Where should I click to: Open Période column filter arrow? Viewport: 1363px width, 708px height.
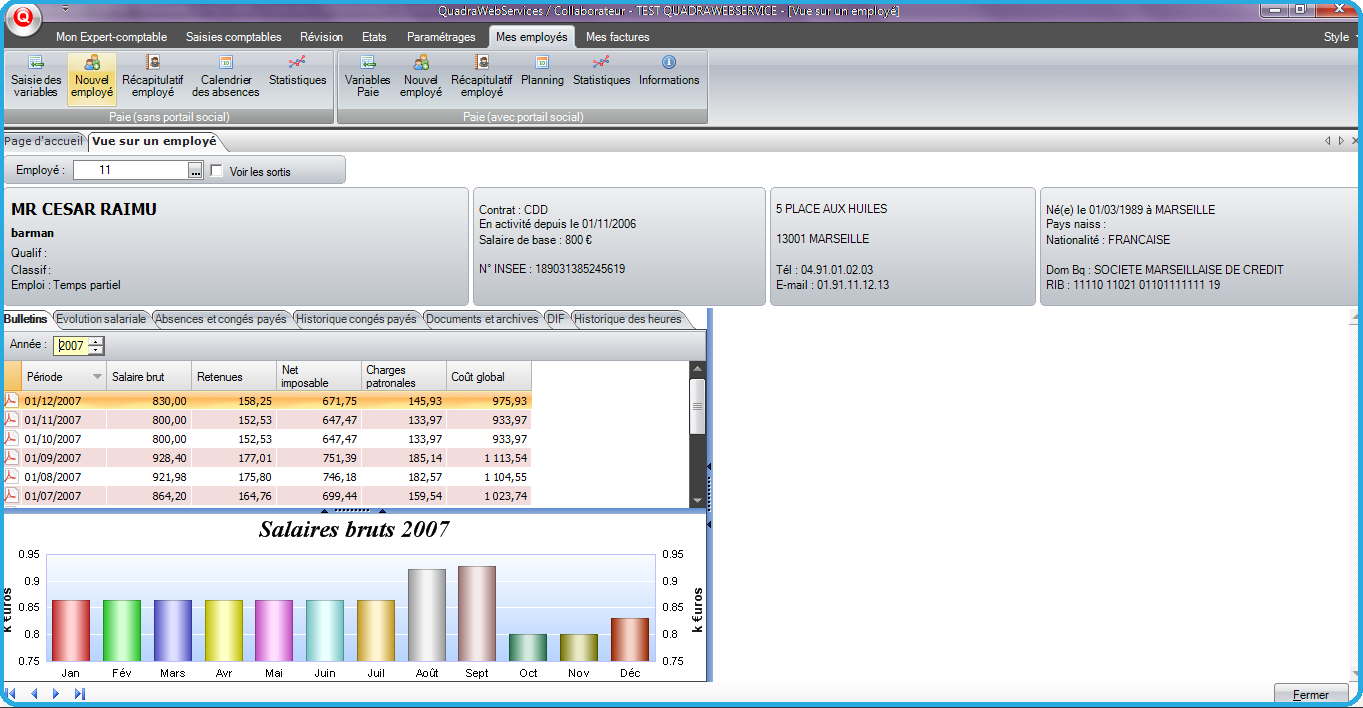(x=97, y=377)
